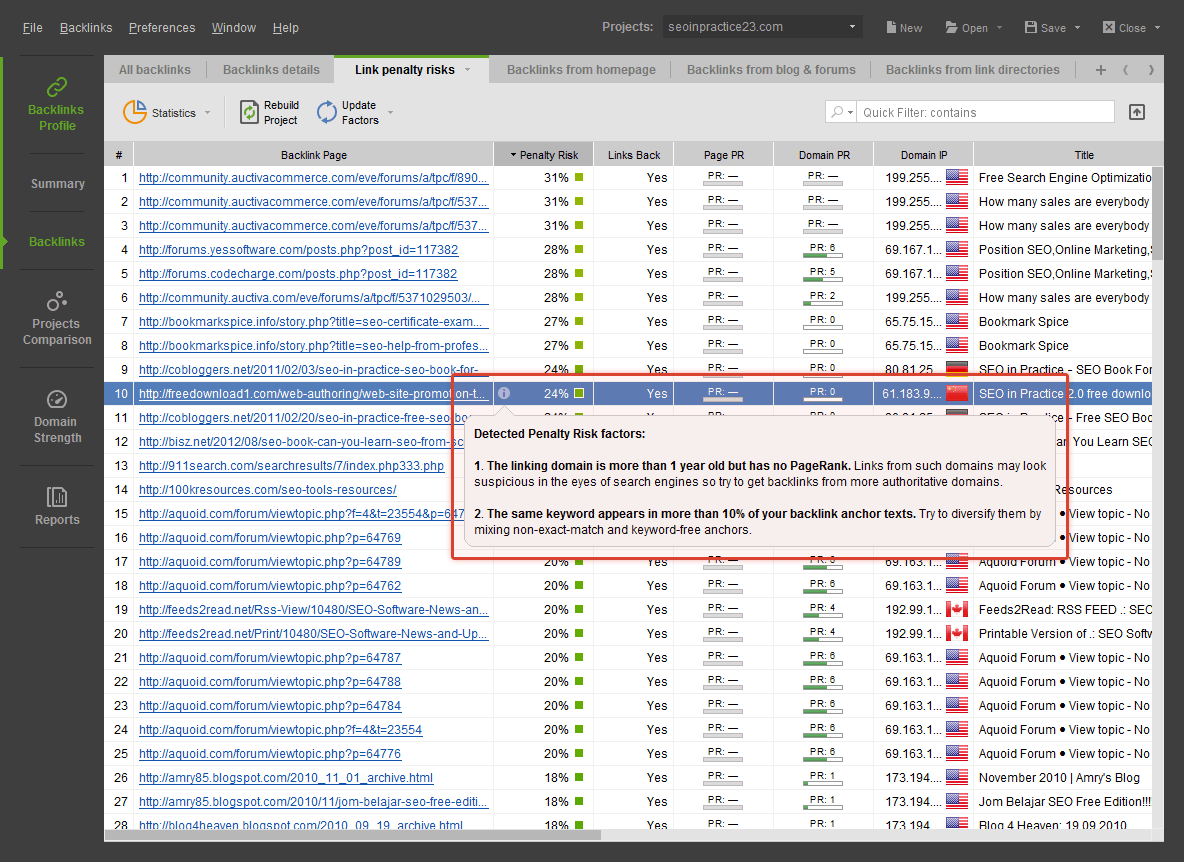The height and width of the screenshot is (862, 1184).
Task: Sort by Page PR column header
Action: [x=723, y=155]
